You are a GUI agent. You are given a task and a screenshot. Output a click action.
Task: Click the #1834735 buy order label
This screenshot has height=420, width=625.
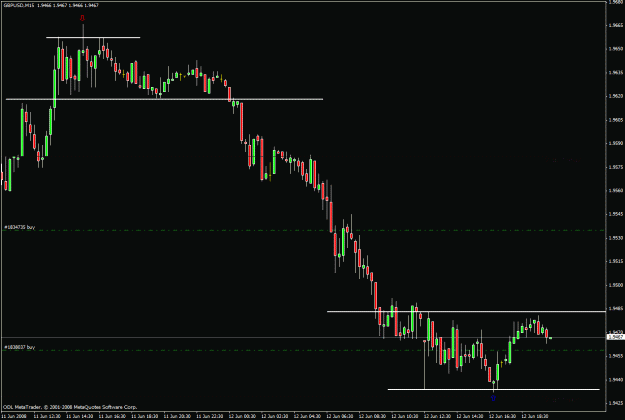pyautogui.click(x=20, y=227)
